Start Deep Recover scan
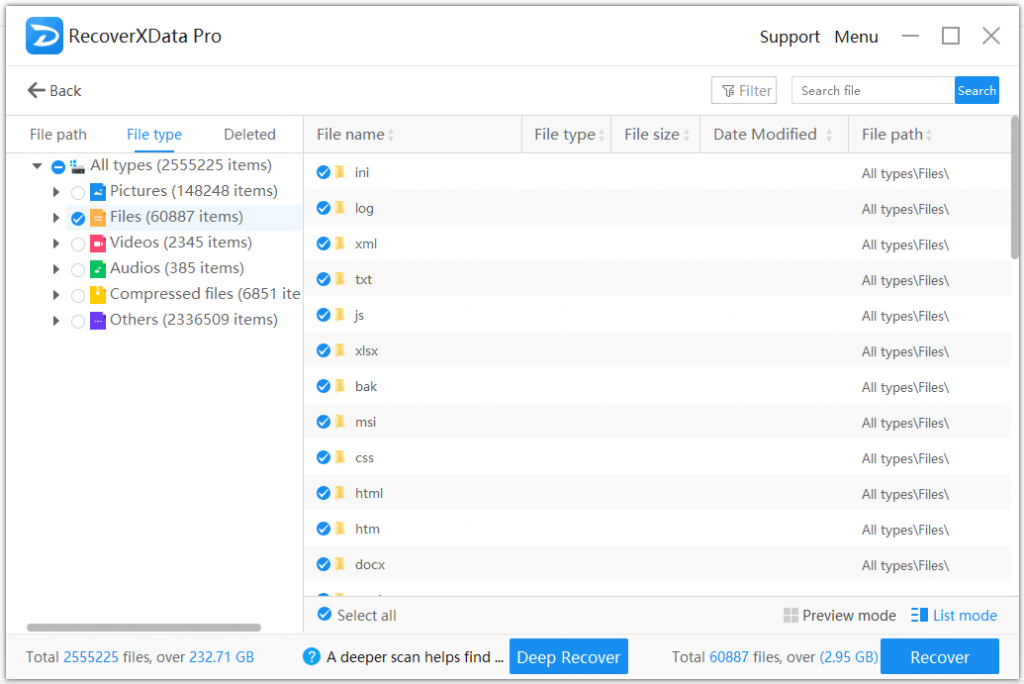The image size is (1024, 684). 568,657
